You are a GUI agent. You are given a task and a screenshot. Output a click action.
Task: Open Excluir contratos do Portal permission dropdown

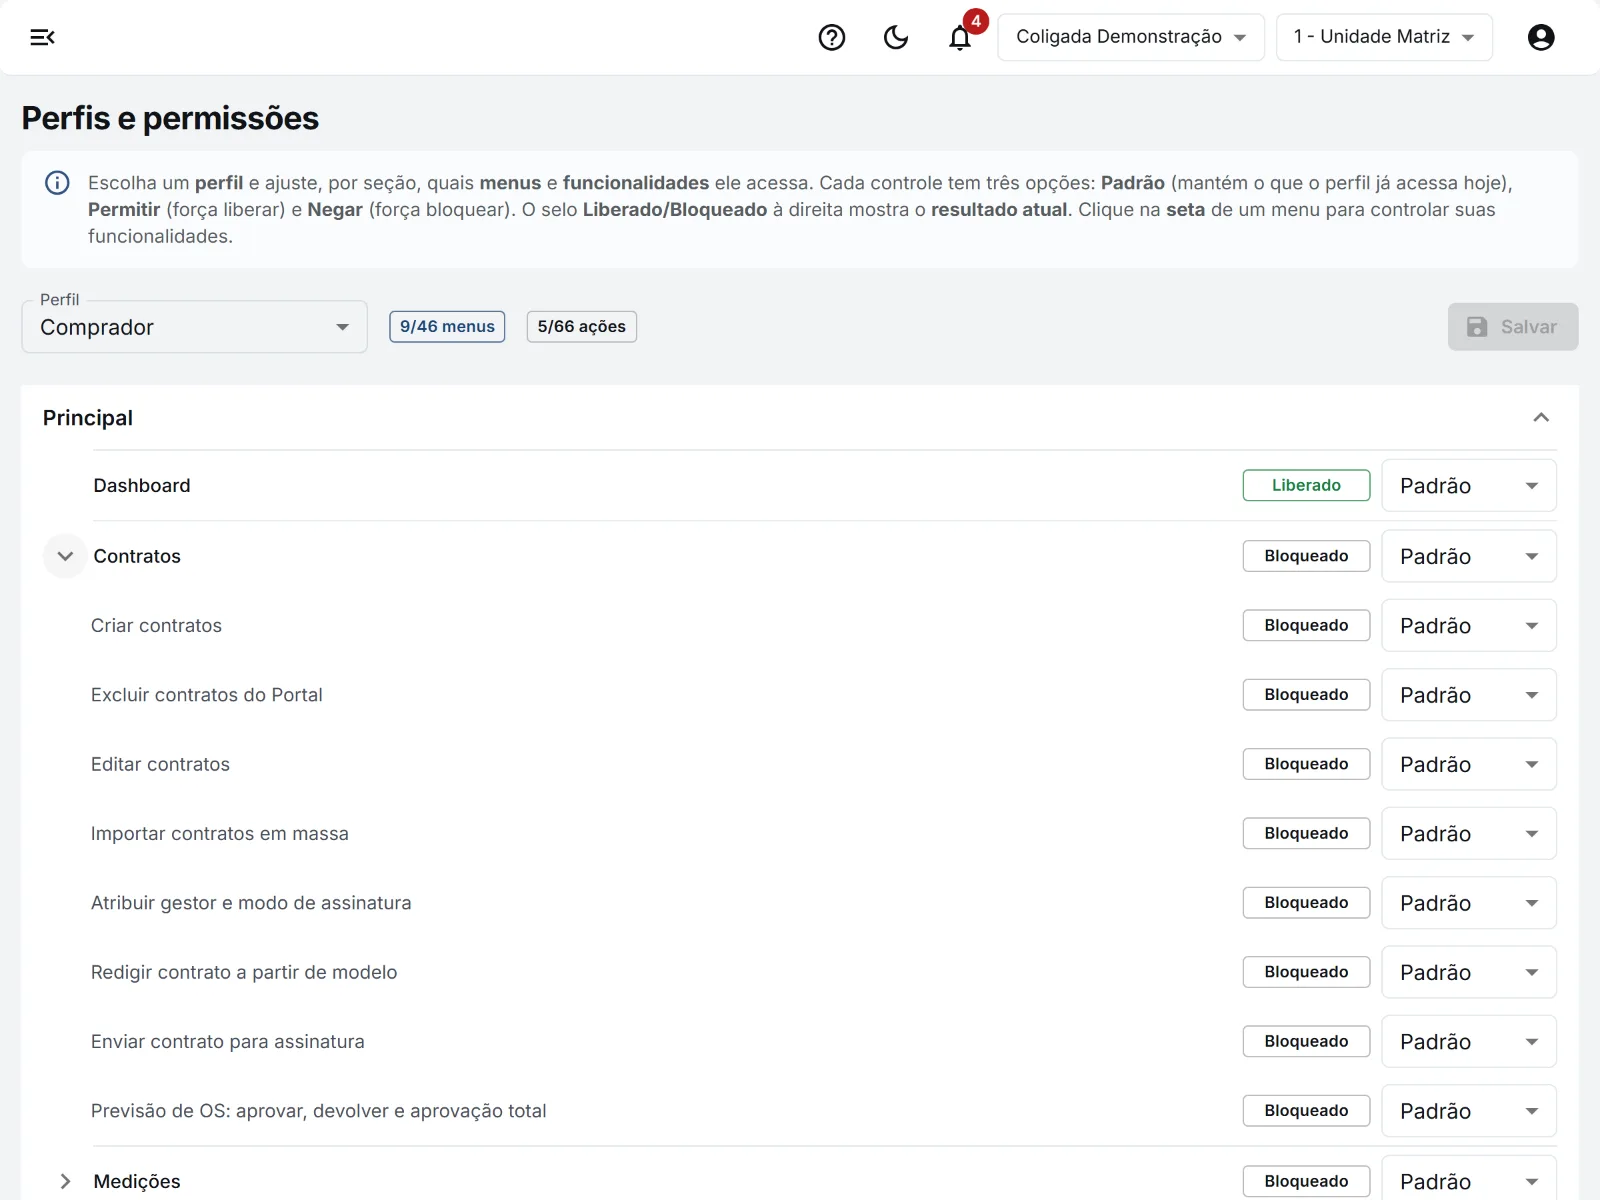1469,695
